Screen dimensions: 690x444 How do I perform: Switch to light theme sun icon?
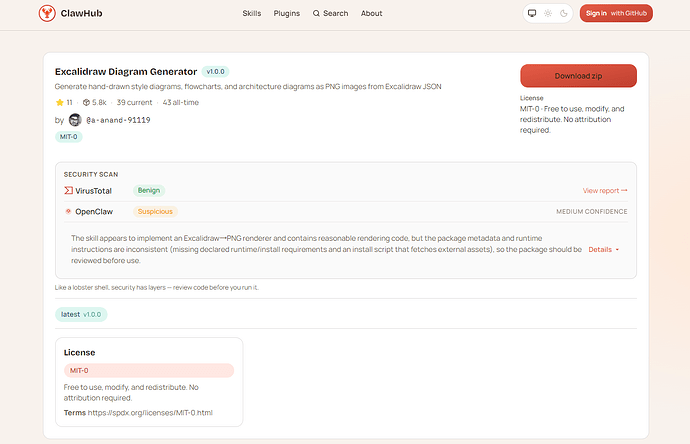(x=548, y=13)
